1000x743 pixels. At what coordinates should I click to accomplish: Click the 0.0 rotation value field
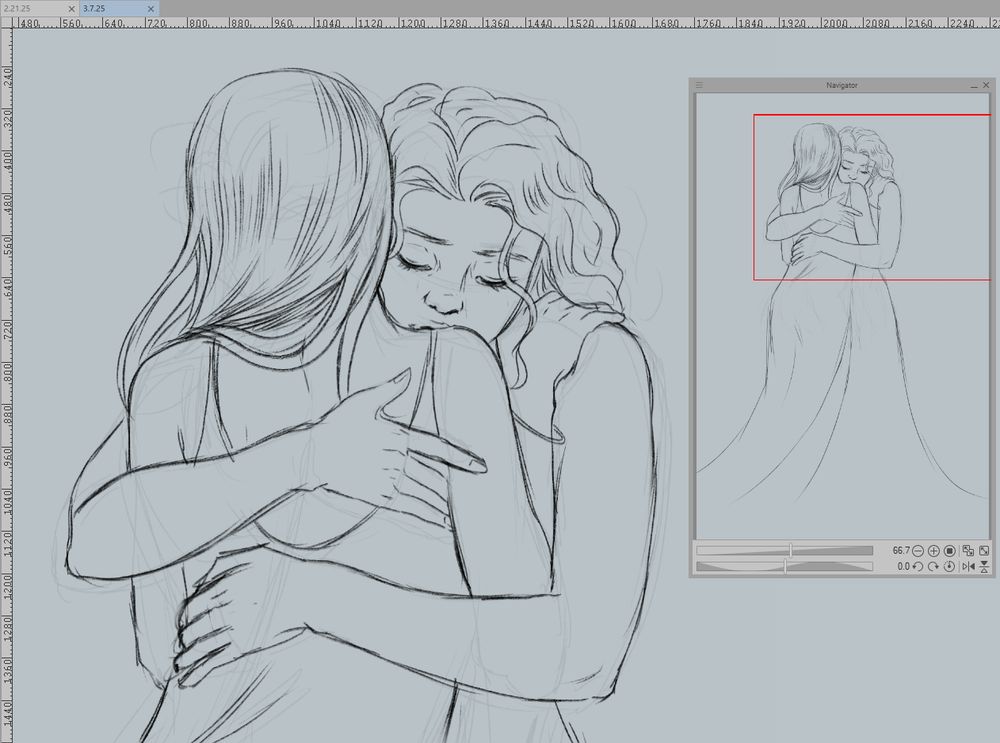[x=903, y=566]
